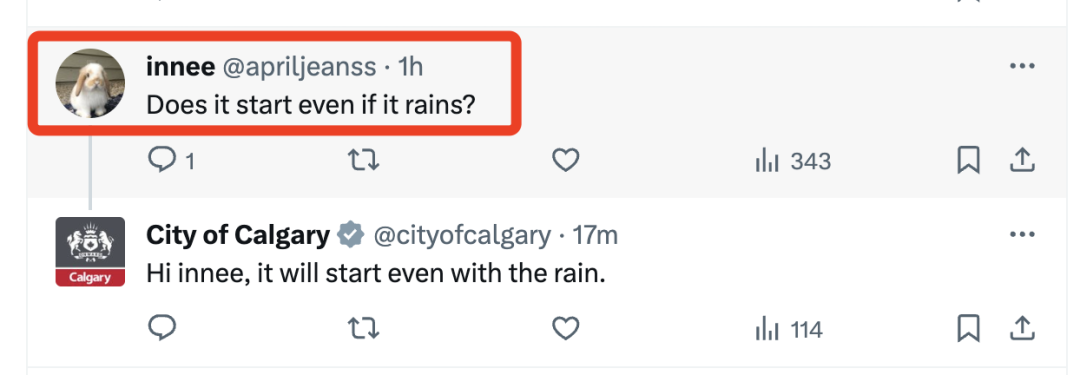This screenshot has height=375, width=1080.
Task: View analytics showing 343 views
Action: pos(793,162)
